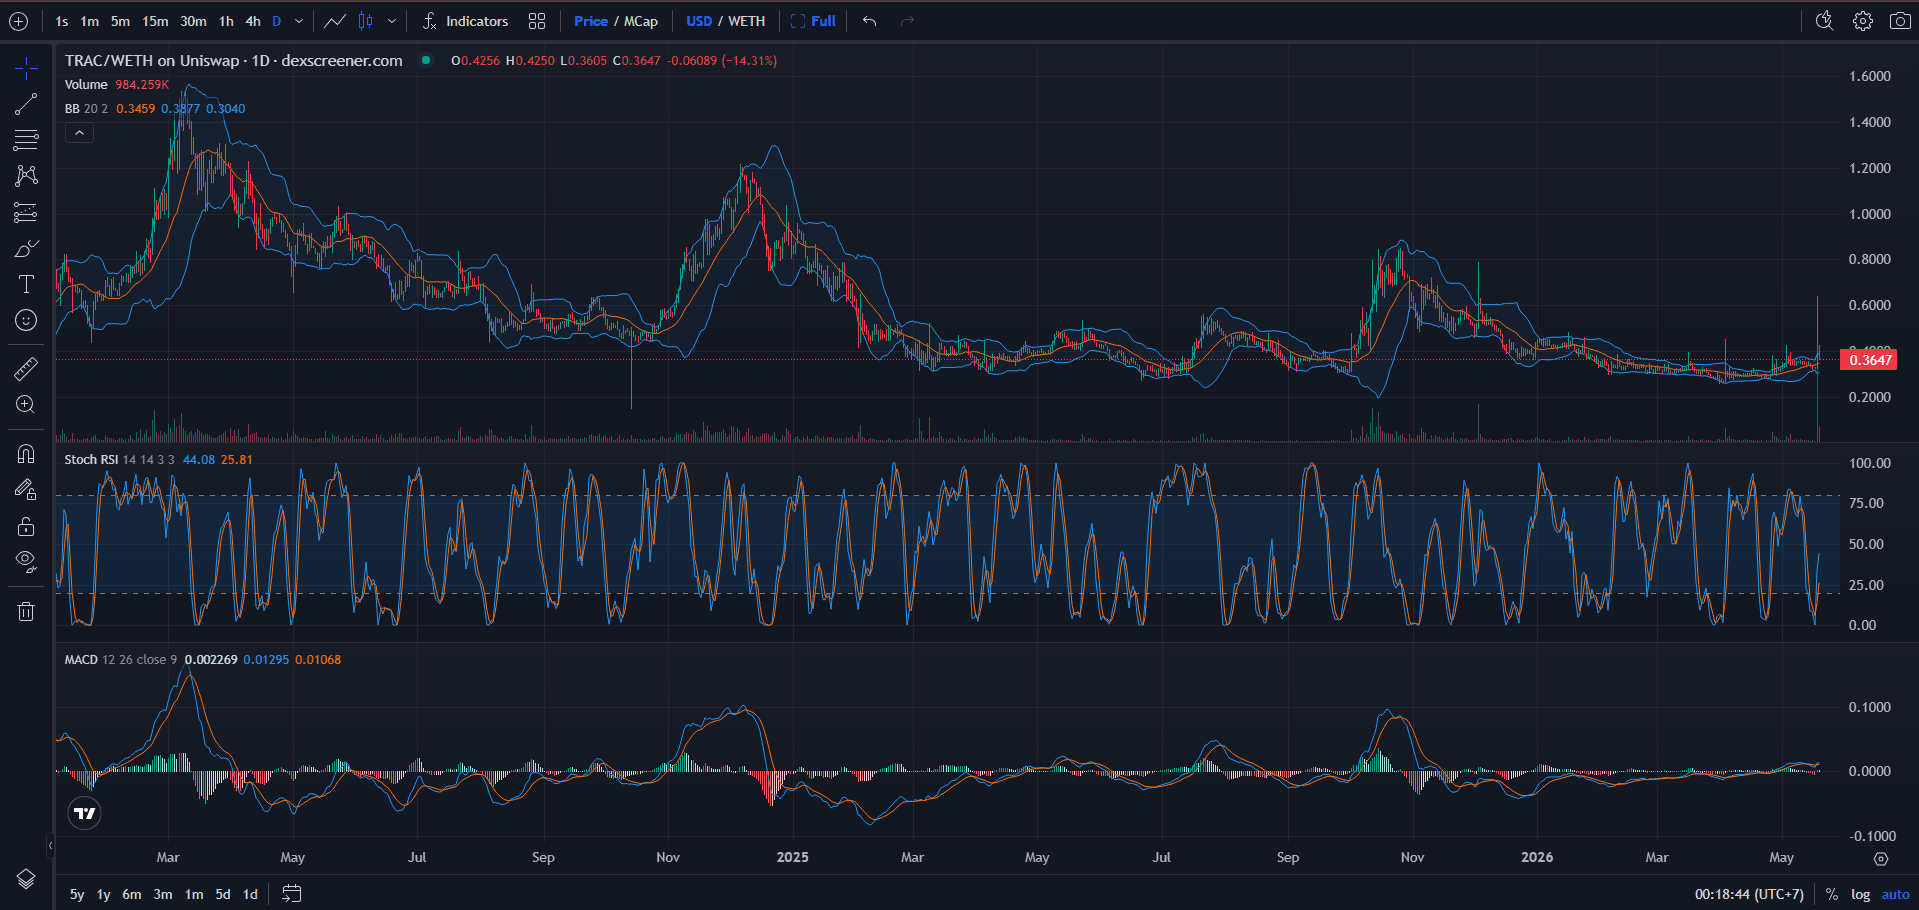1919x910 pixels.
Task: Set date range to 3m
Action: click(163, 894)
